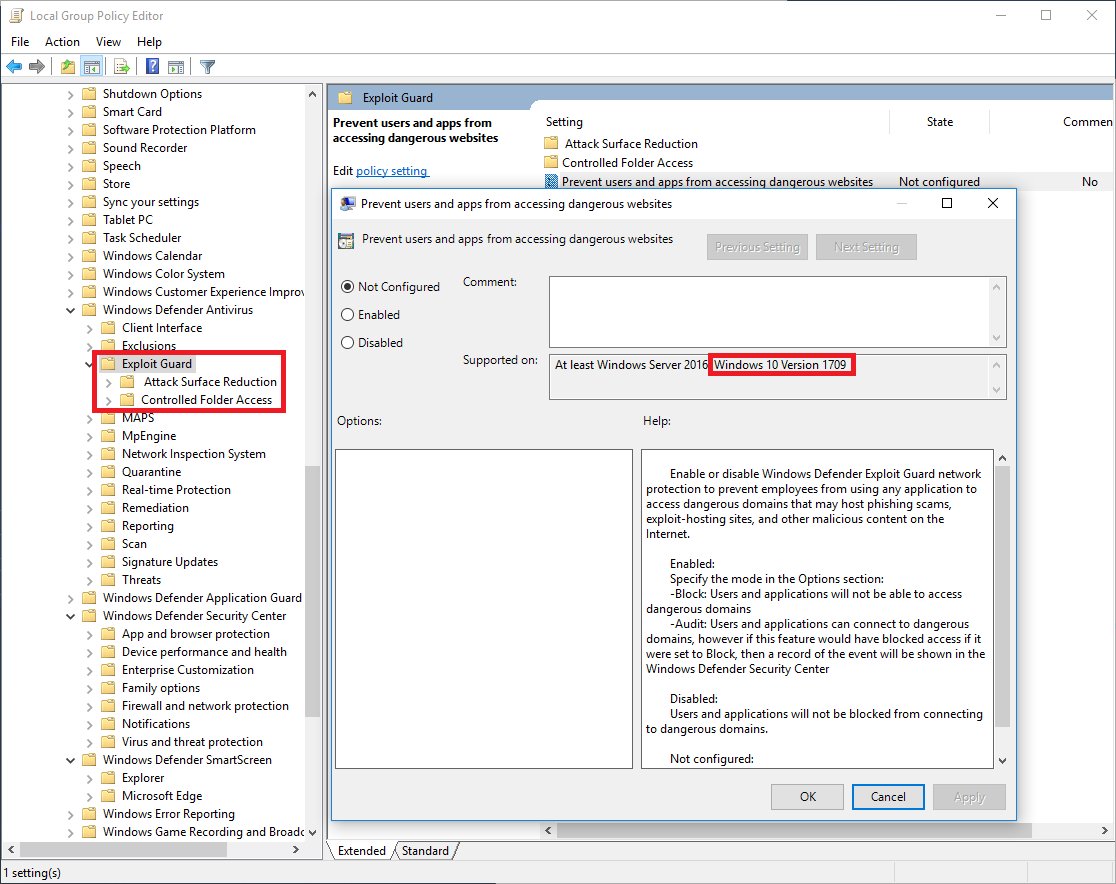Click the Show/Hide Action Pane icon

click(176, 67)
